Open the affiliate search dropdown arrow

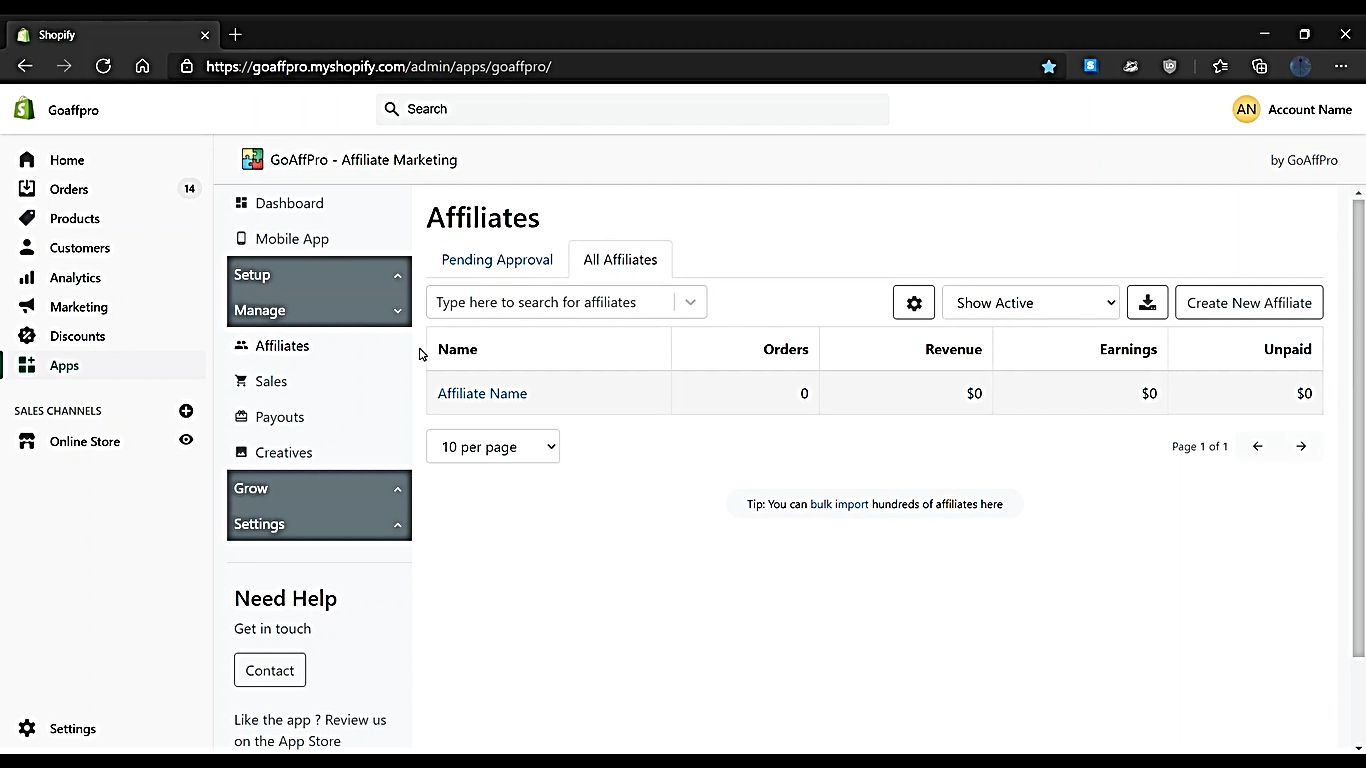[x=690, y=302]
